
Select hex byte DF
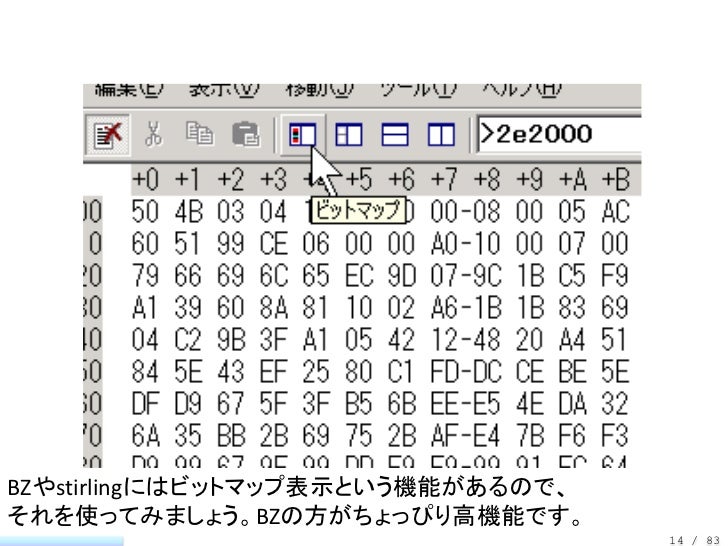(x=145, y=403)
